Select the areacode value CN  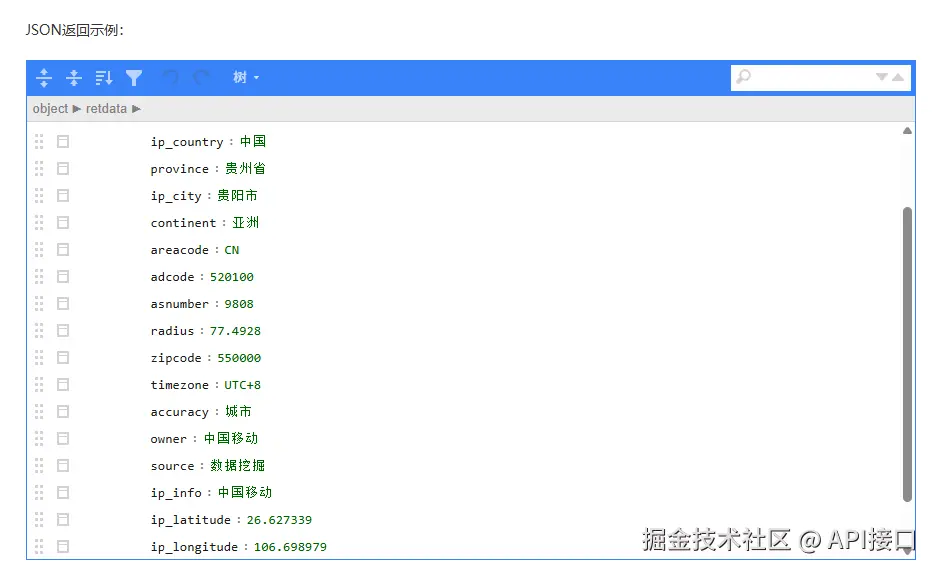pos(232,250)
